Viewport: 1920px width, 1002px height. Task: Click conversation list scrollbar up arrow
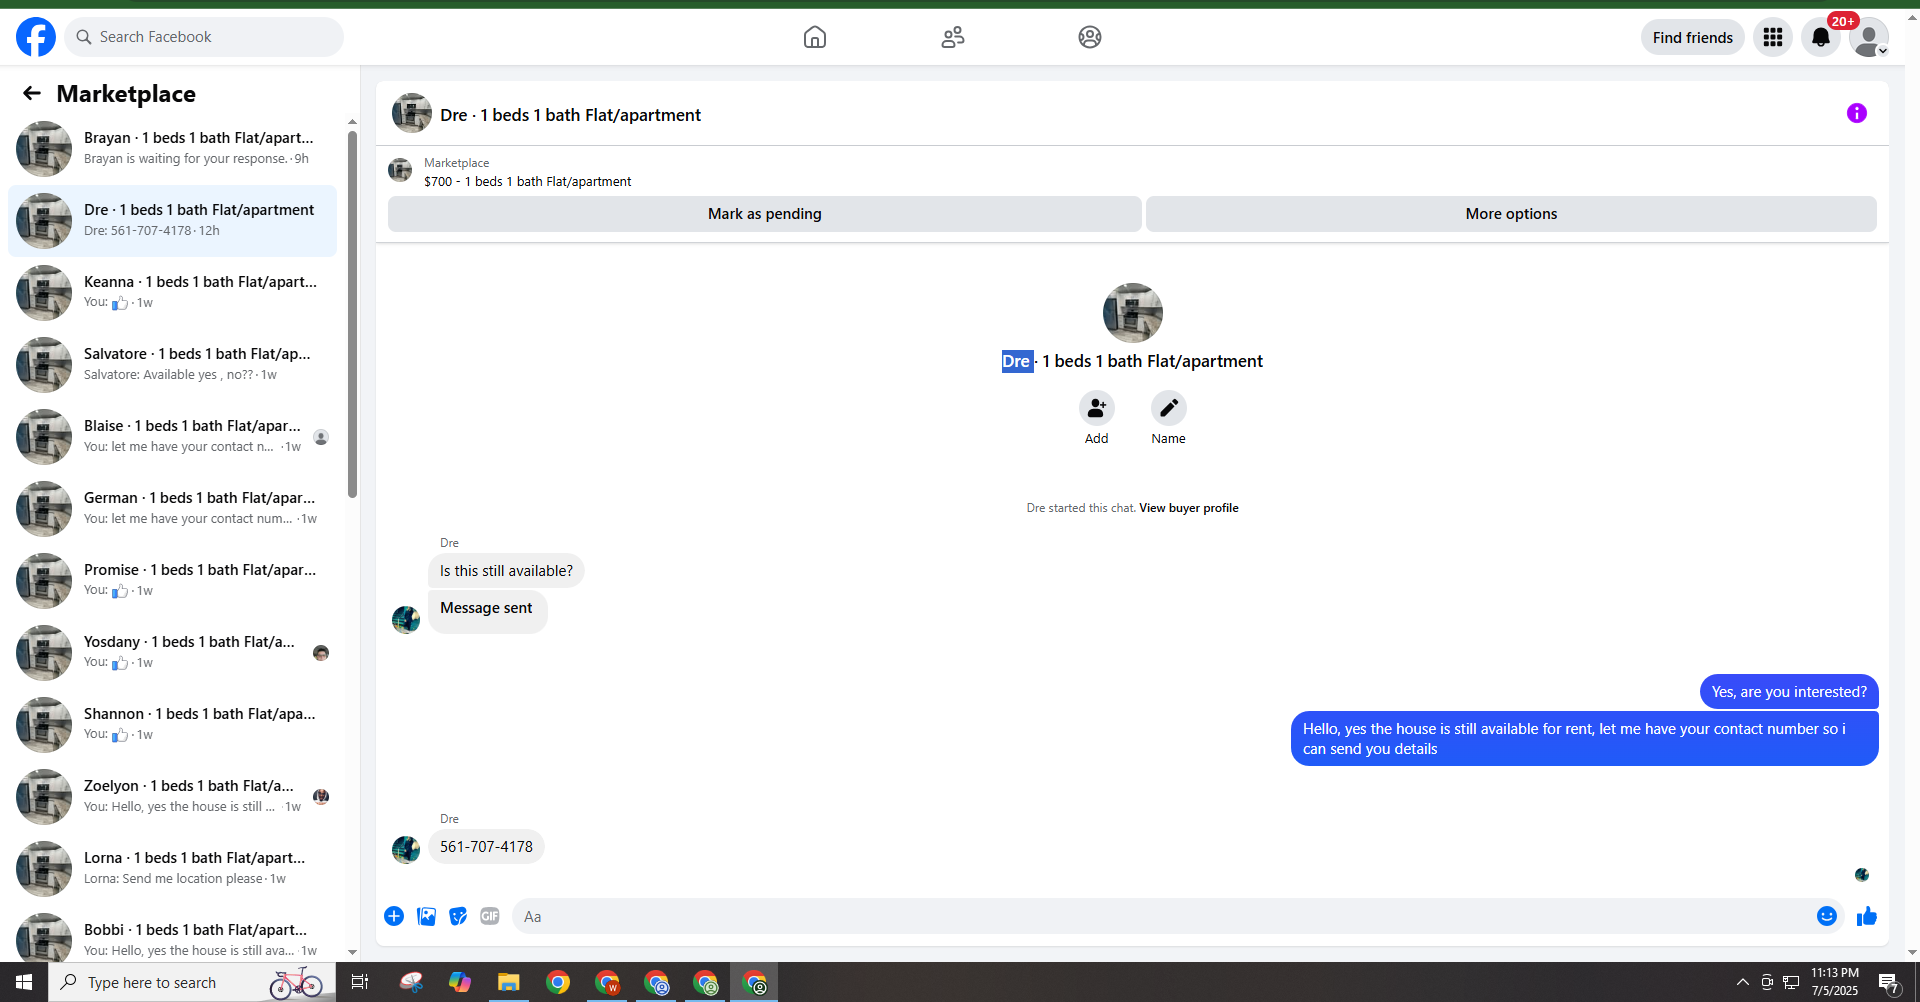tap(352, 121)
